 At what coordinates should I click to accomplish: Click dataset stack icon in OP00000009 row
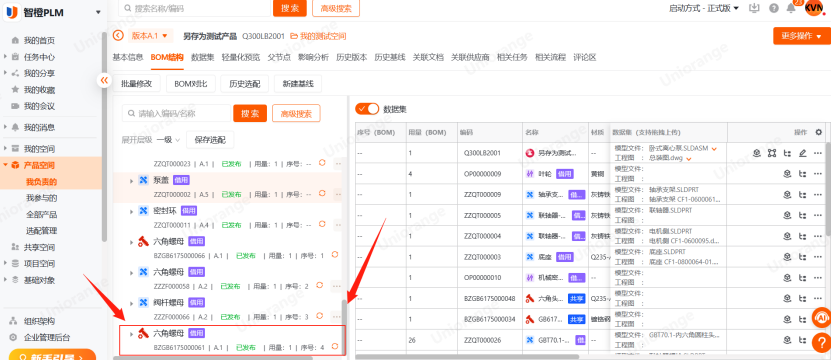tap(788, 174)
